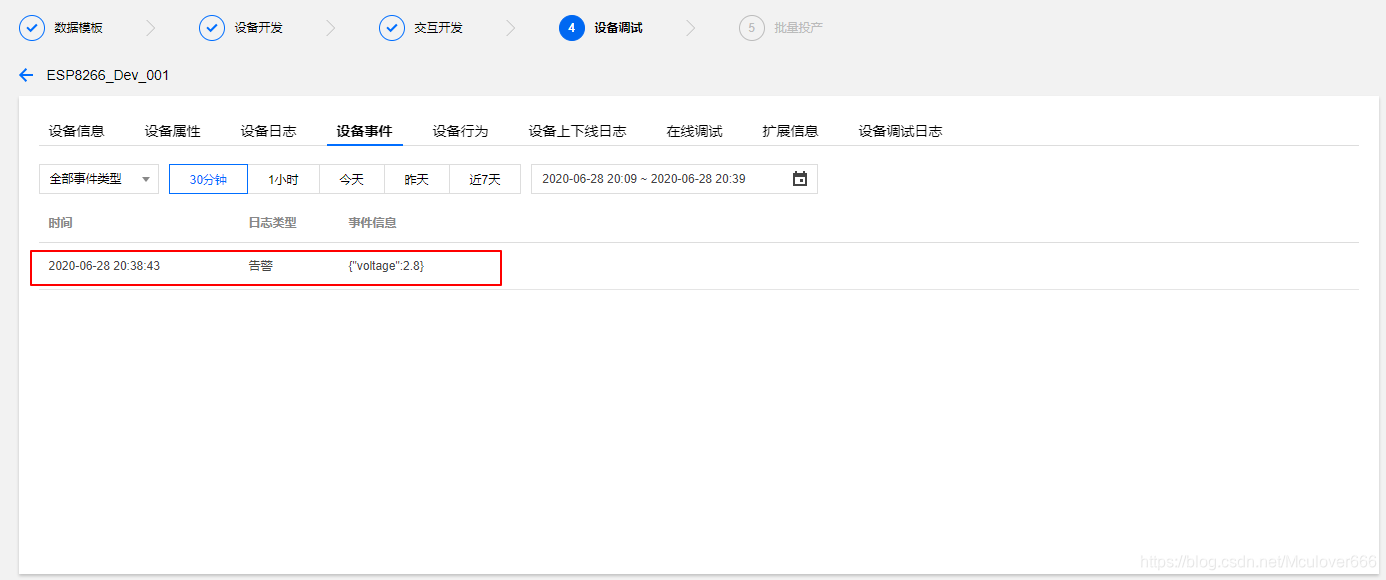Click the device name ESP8266_Dev_001
1386x580 pixels.
108,75
